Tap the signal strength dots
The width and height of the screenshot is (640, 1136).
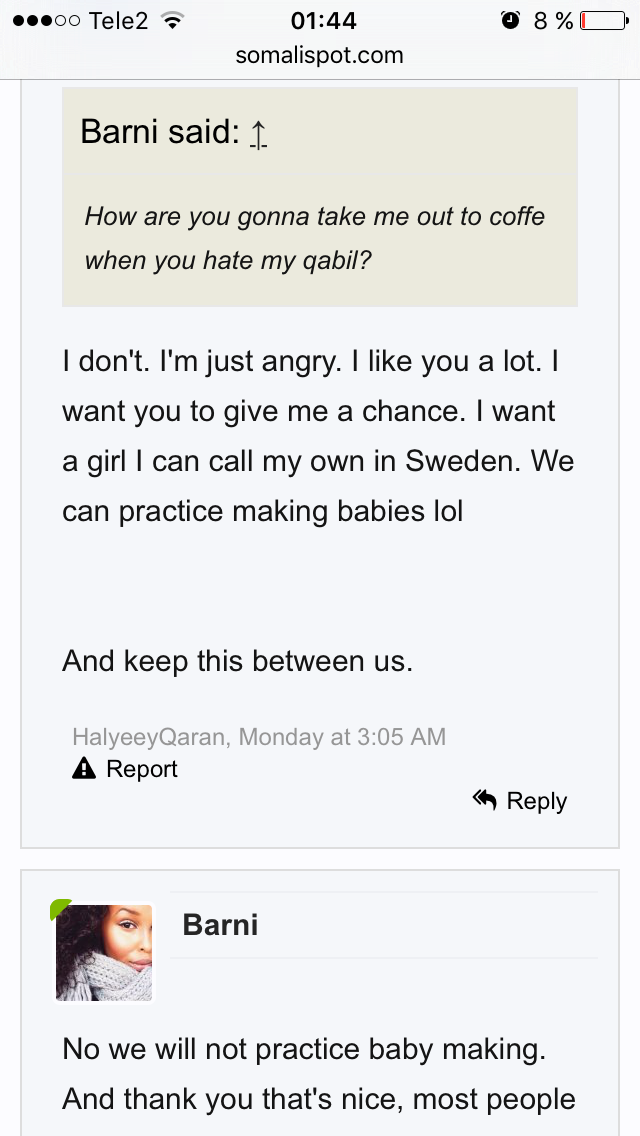click(46, 21)
